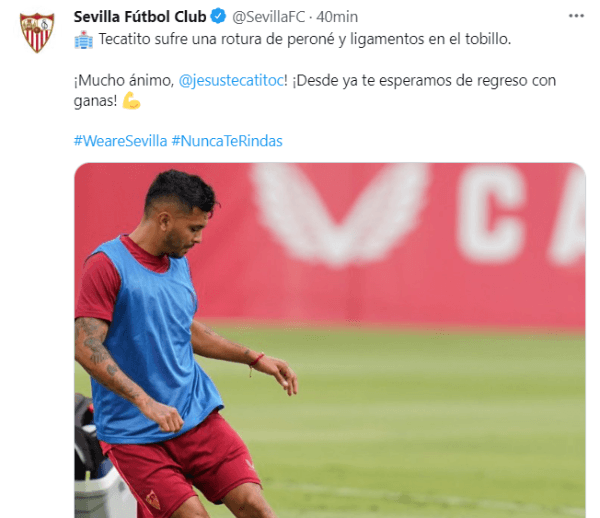Click the white letter C on the banner
600x518 pixels.
pyautogui.click(x=491, y=213)
